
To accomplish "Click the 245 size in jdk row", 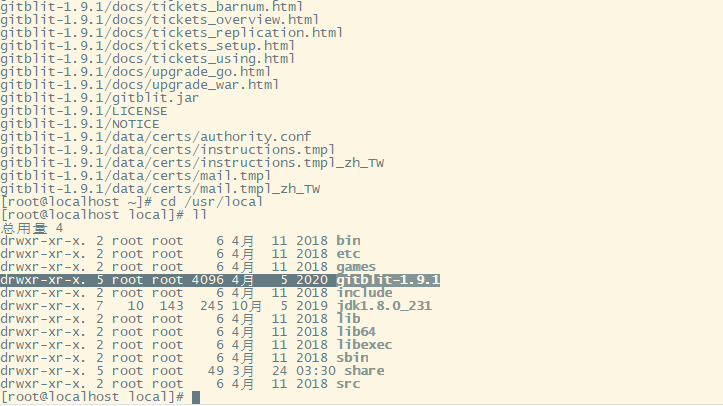I will [x=212, y=306].
